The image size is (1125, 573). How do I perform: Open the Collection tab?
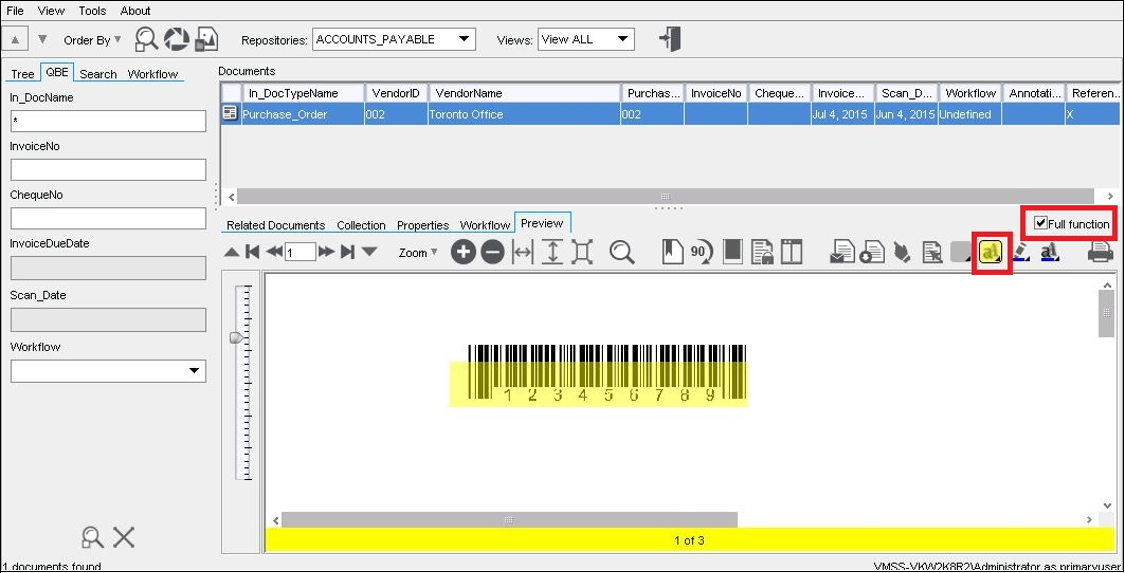[361, 225]
